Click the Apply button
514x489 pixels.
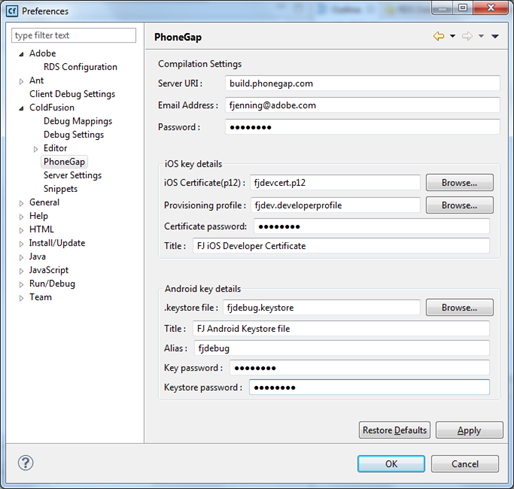pyautogui.click(x=469, y=430)
